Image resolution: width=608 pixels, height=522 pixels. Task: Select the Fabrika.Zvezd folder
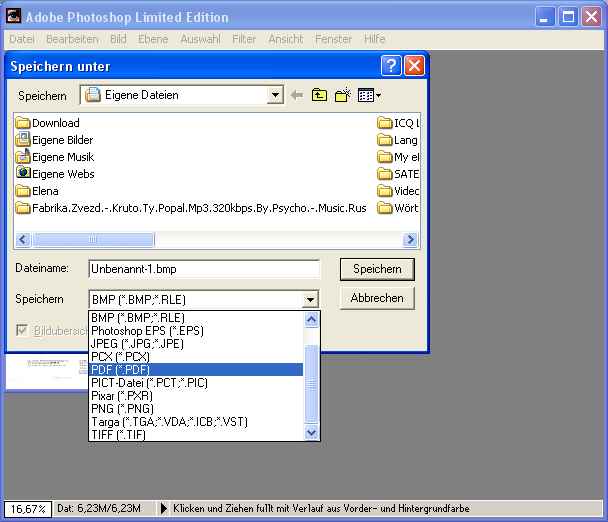(x=191, y=208)
